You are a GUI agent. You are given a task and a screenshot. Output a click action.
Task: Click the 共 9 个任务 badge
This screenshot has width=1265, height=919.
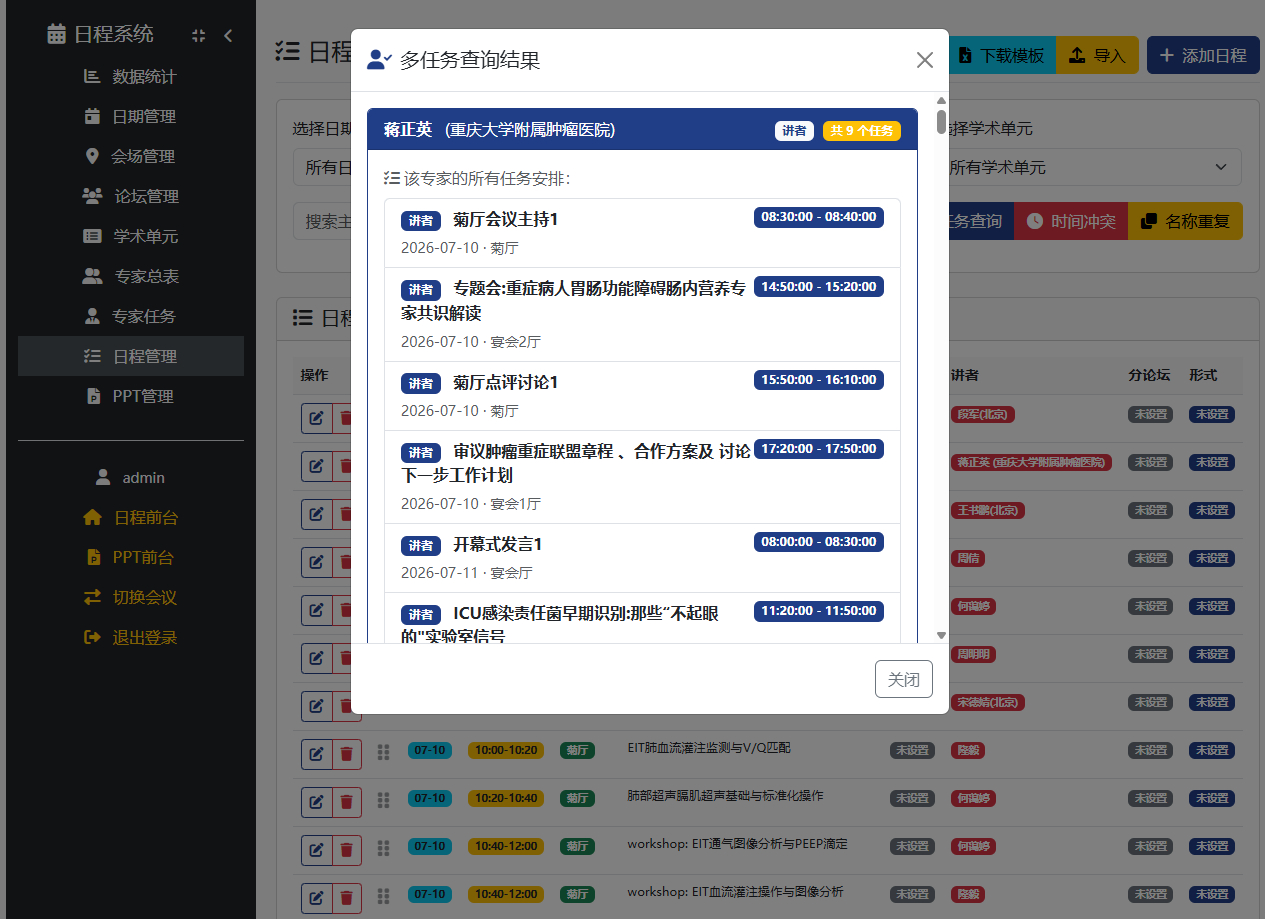862,131
